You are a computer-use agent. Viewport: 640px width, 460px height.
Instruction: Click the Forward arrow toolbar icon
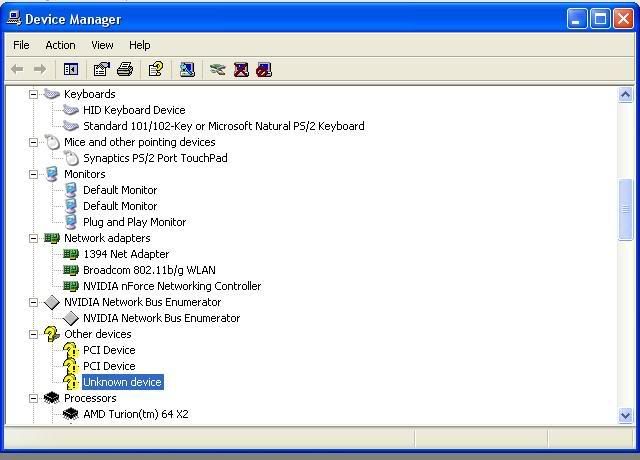click(x=40, y=69)
